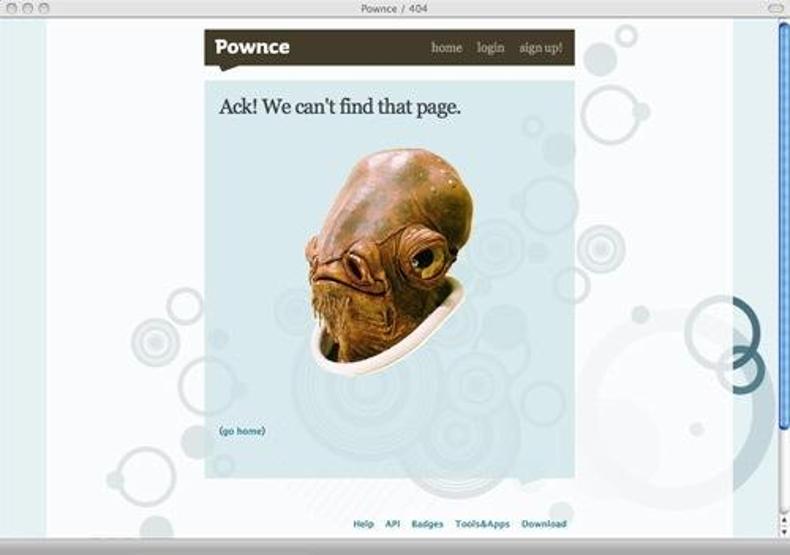The width and height of the screenshot is (790, 555).
Task: Open the Badges footer link
Action: click(427, 524)
